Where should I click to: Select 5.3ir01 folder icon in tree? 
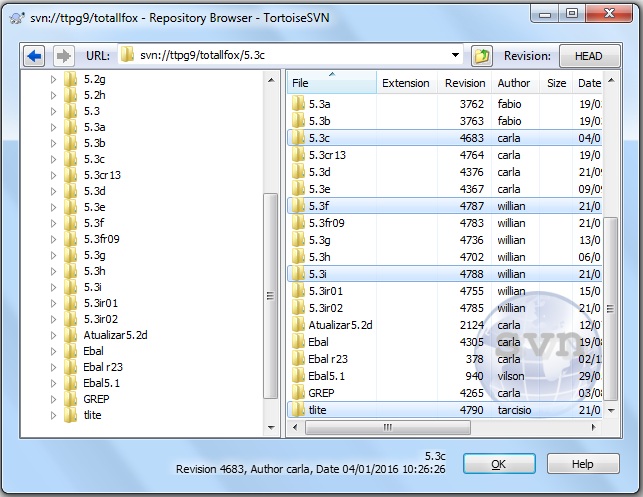pos(71,303)
